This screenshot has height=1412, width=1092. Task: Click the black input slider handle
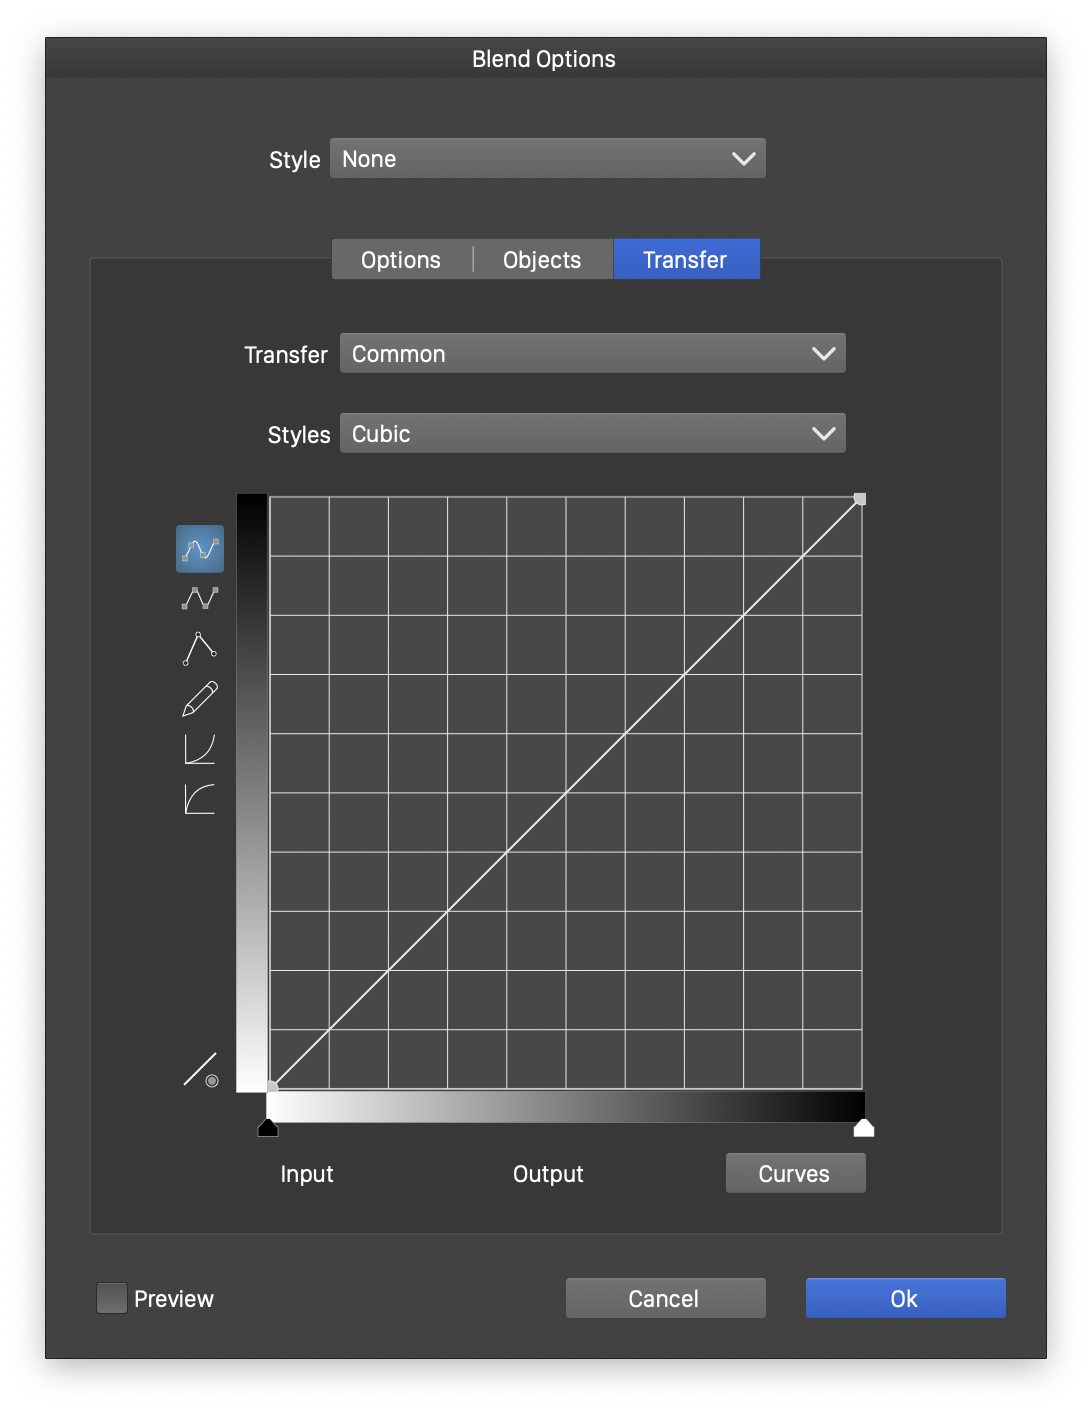point(268,1128)
